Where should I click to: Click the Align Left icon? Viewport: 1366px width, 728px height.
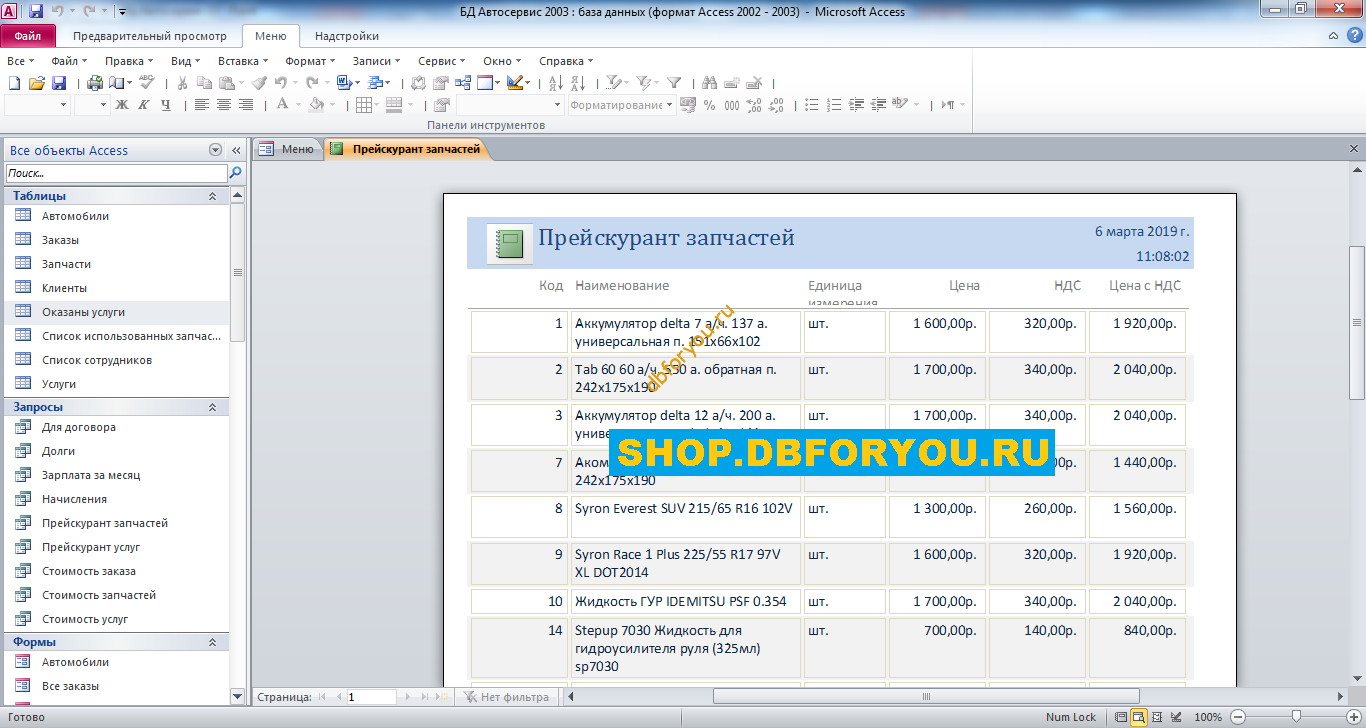[202, 105]
